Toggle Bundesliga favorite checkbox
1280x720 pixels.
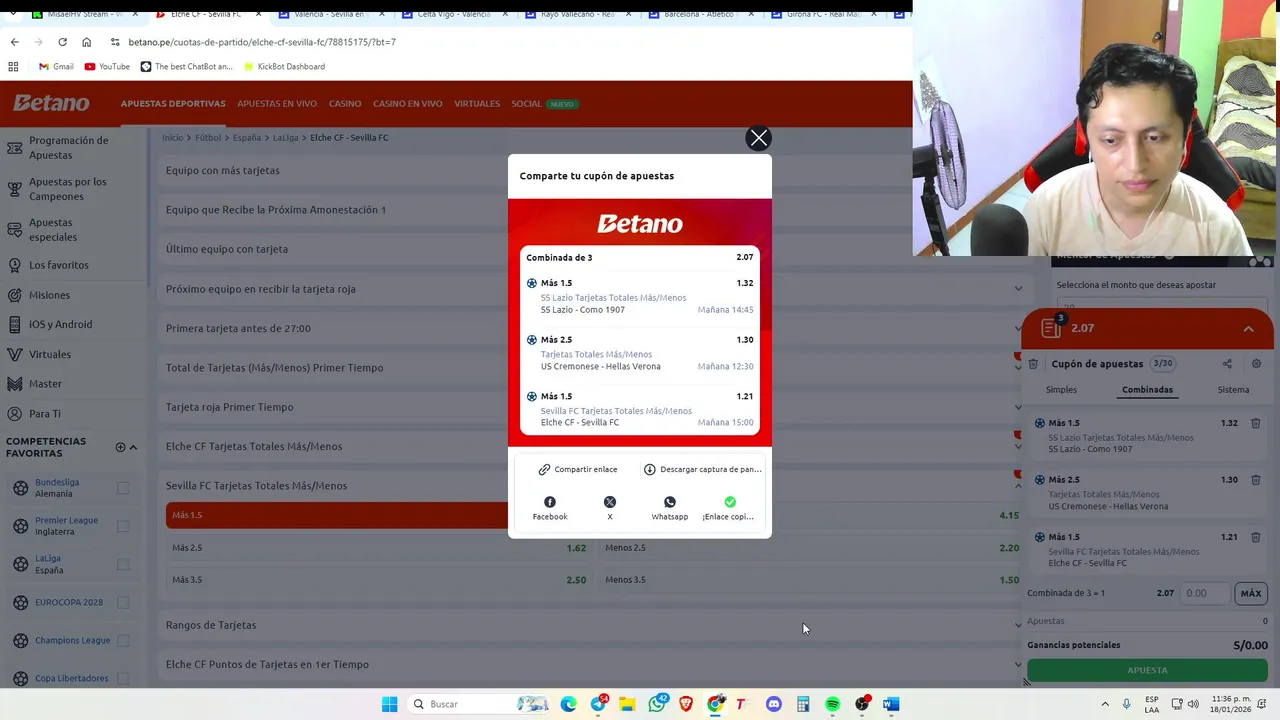[x=123, y=488]
